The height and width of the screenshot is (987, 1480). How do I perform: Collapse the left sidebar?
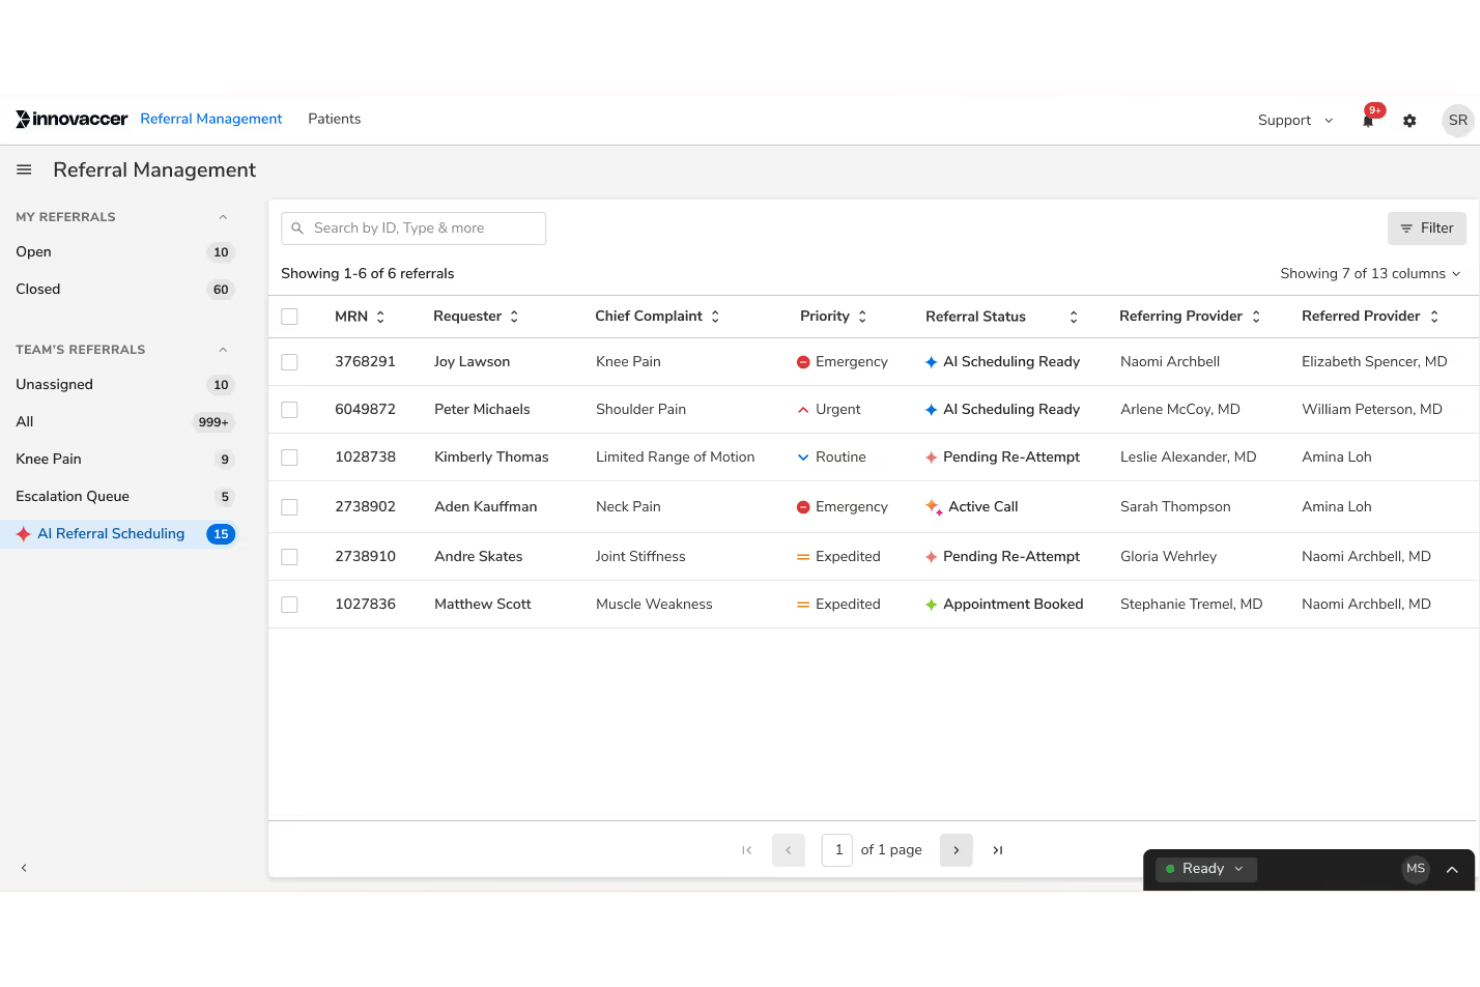tap(24, 868)
